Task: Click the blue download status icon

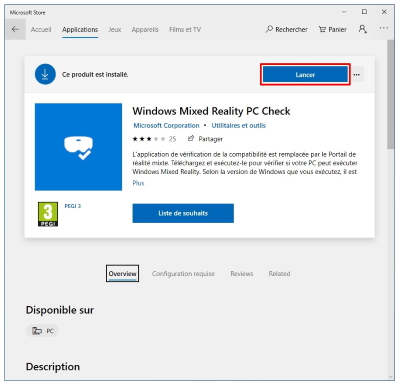Action: 45,74
